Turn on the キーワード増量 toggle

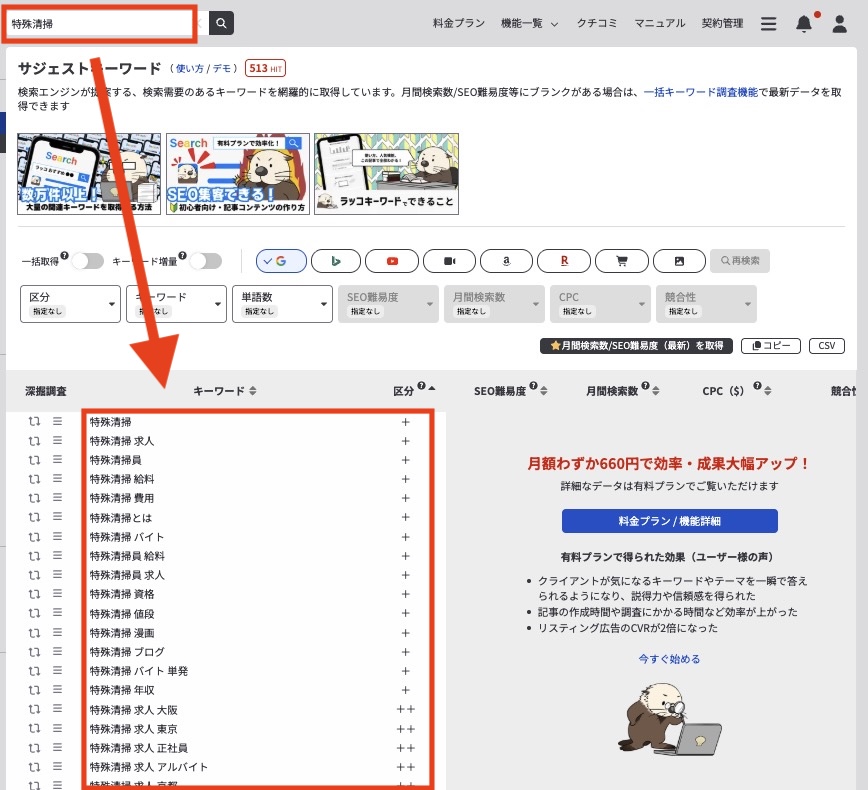[207, 260]
